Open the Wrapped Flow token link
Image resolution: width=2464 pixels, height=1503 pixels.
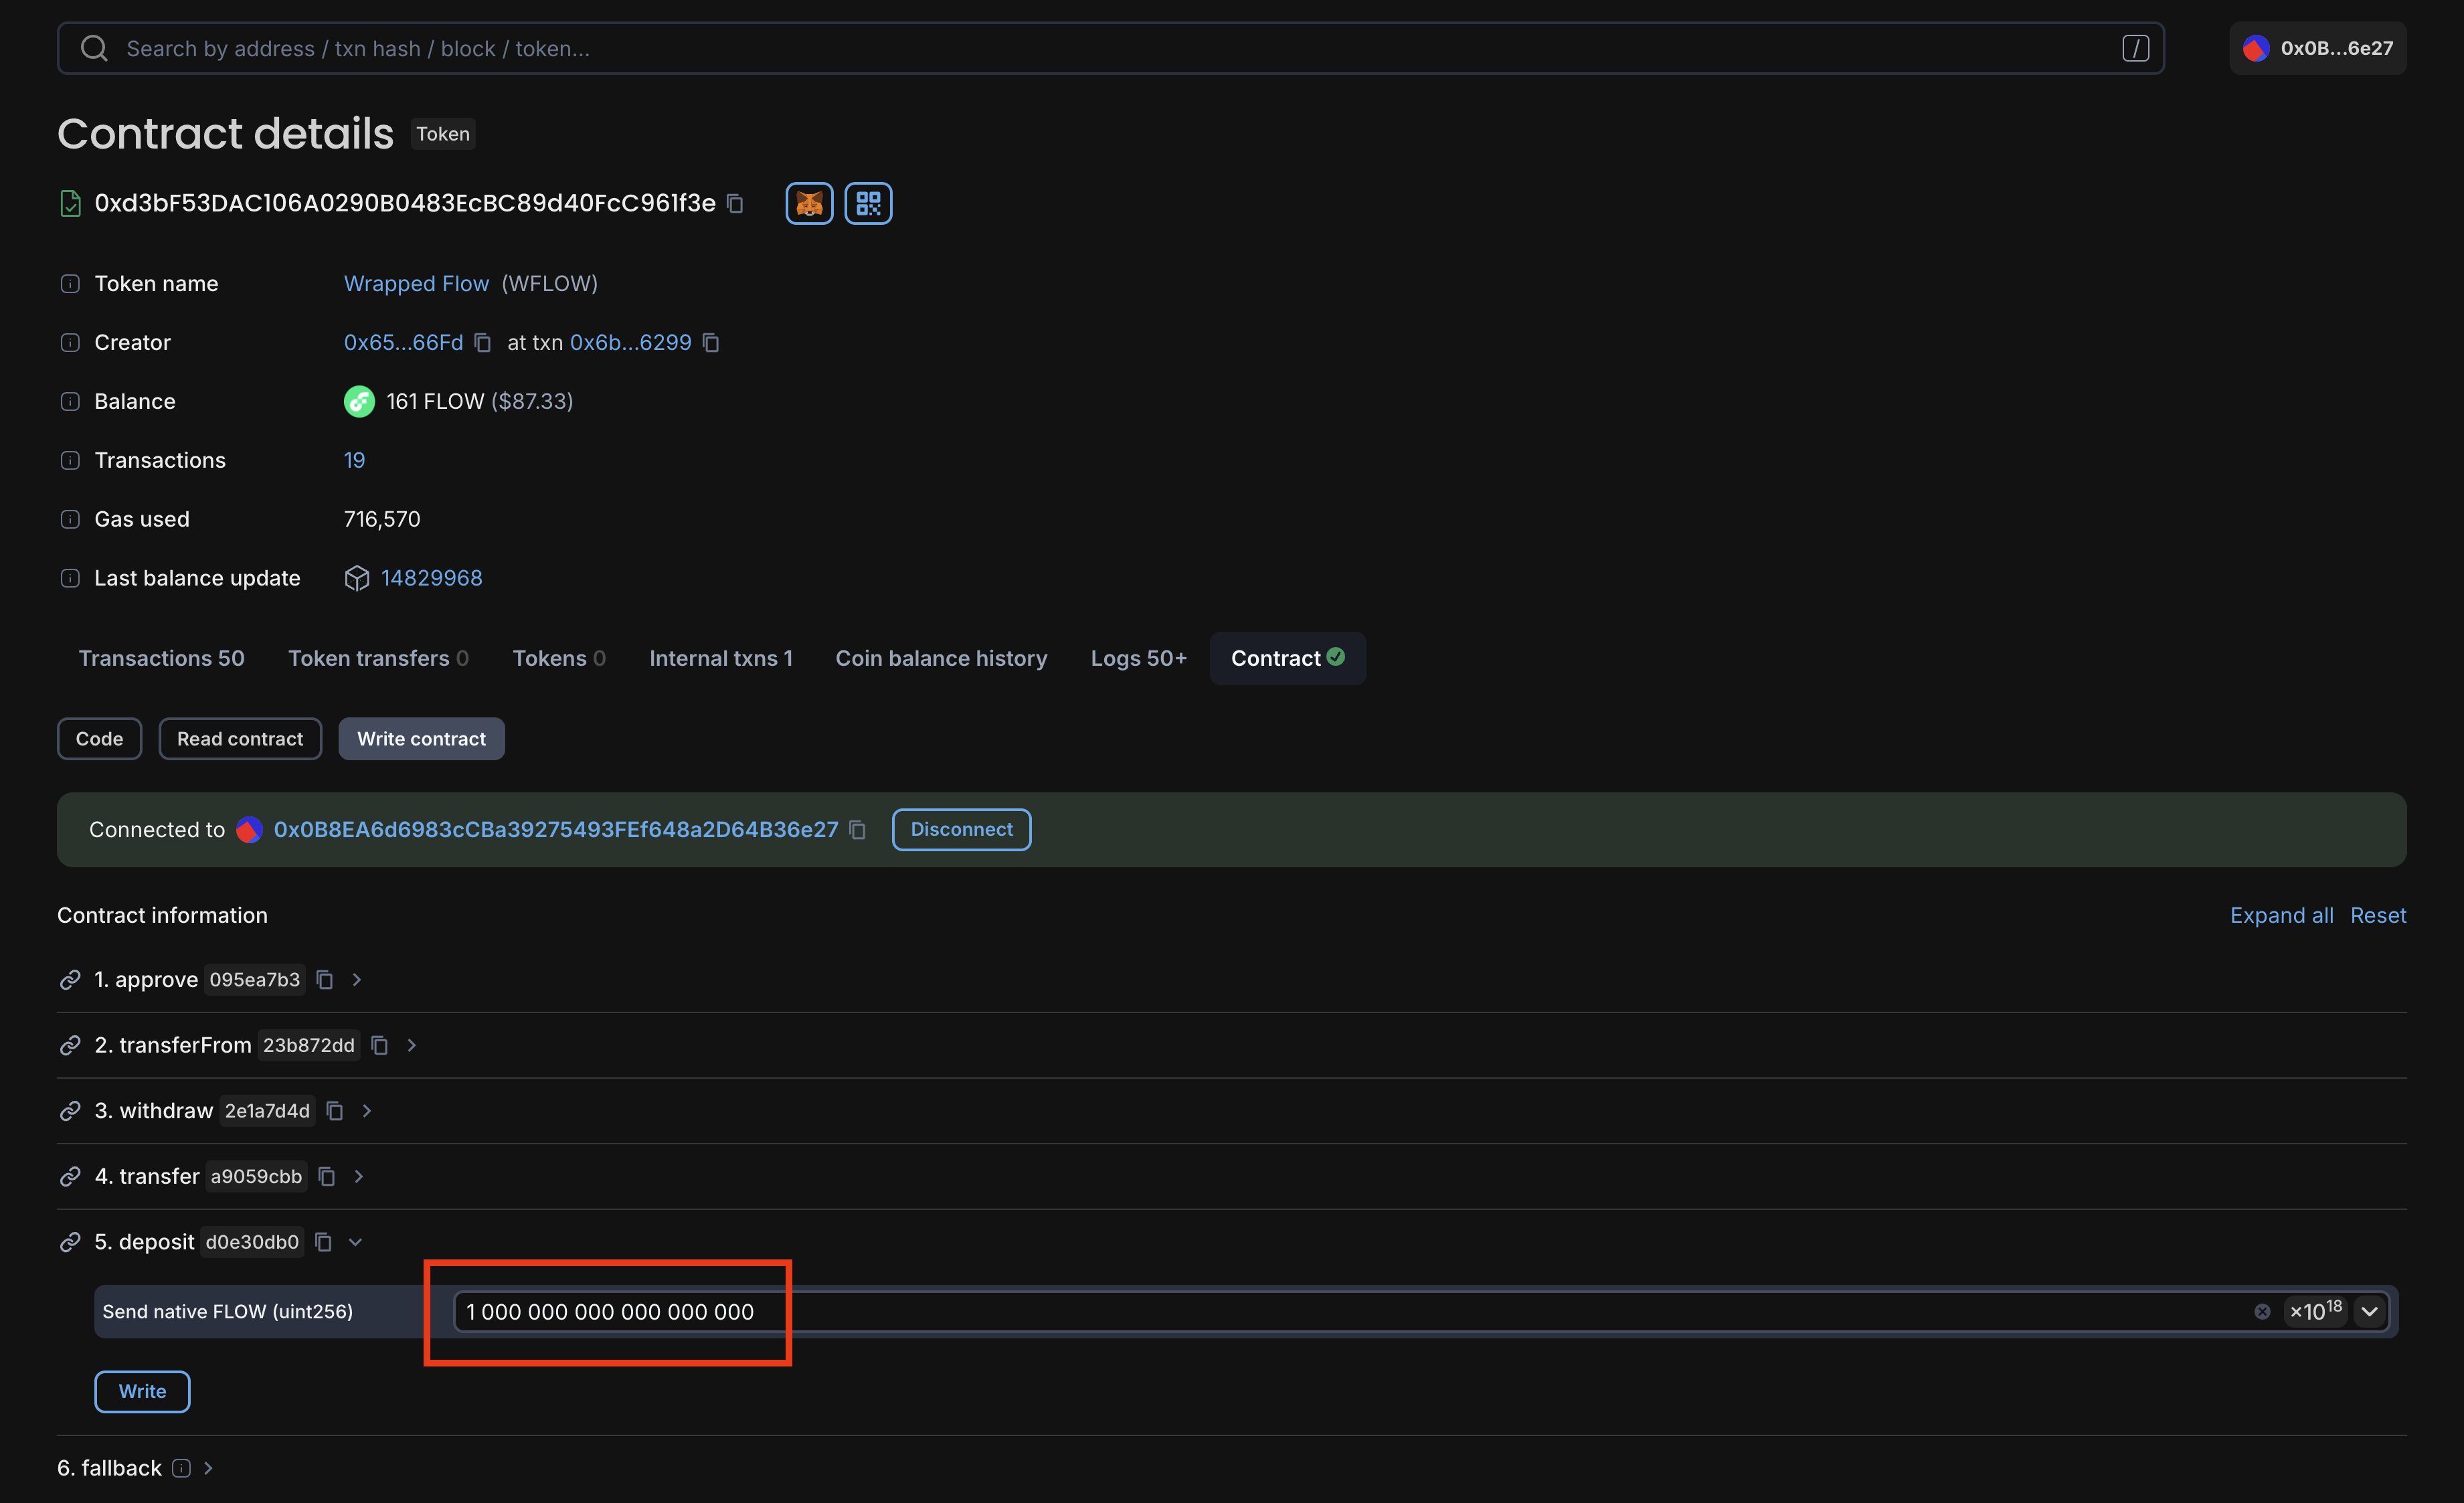point(416,283)
